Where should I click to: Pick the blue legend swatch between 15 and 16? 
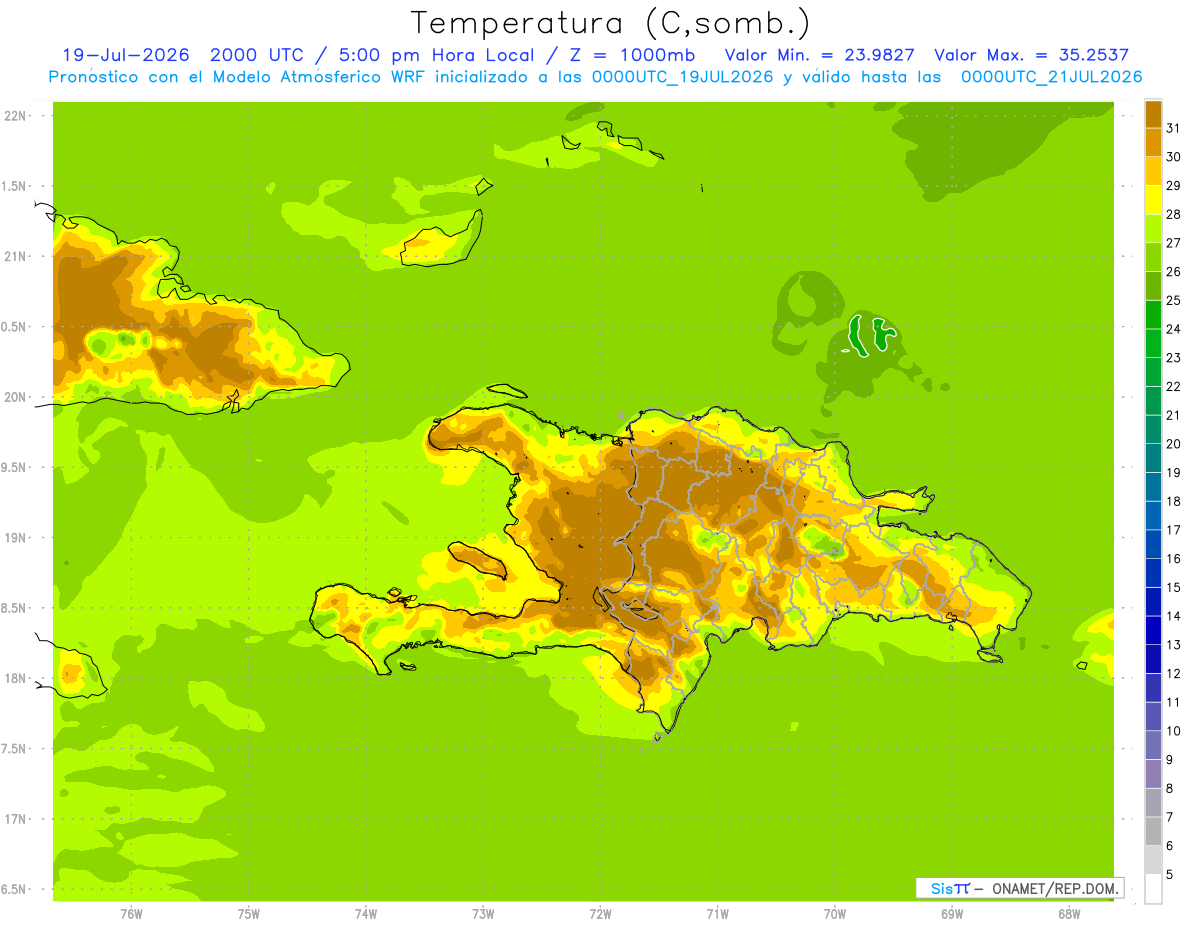coord(1153,573)
